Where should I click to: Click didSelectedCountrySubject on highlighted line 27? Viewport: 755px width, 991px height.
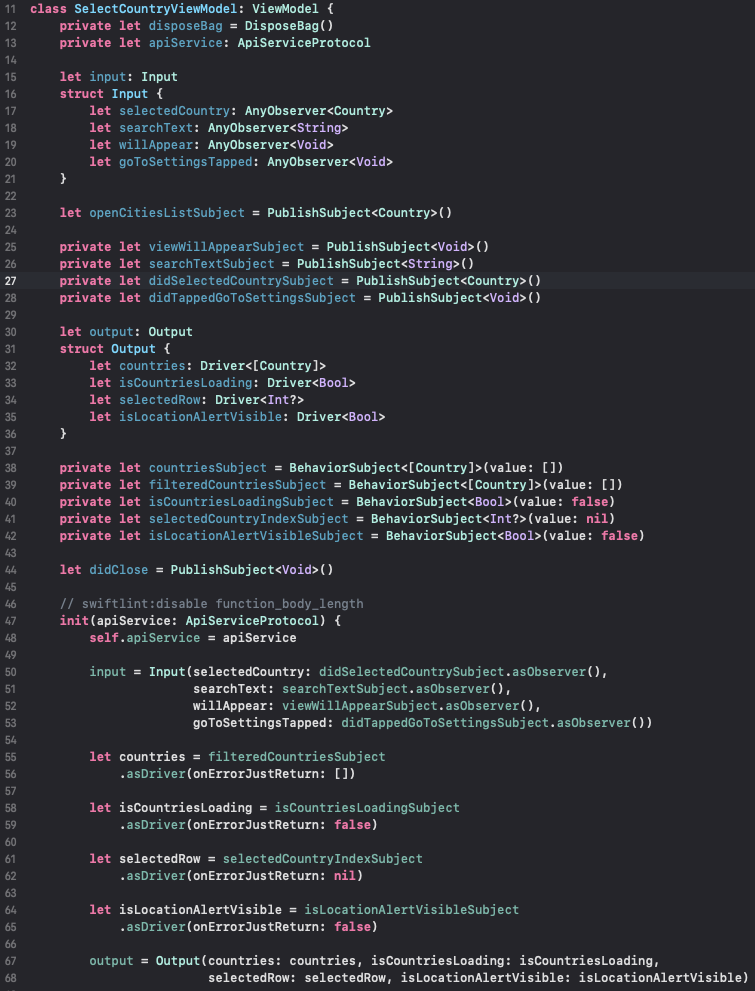[x=241, y=281]
